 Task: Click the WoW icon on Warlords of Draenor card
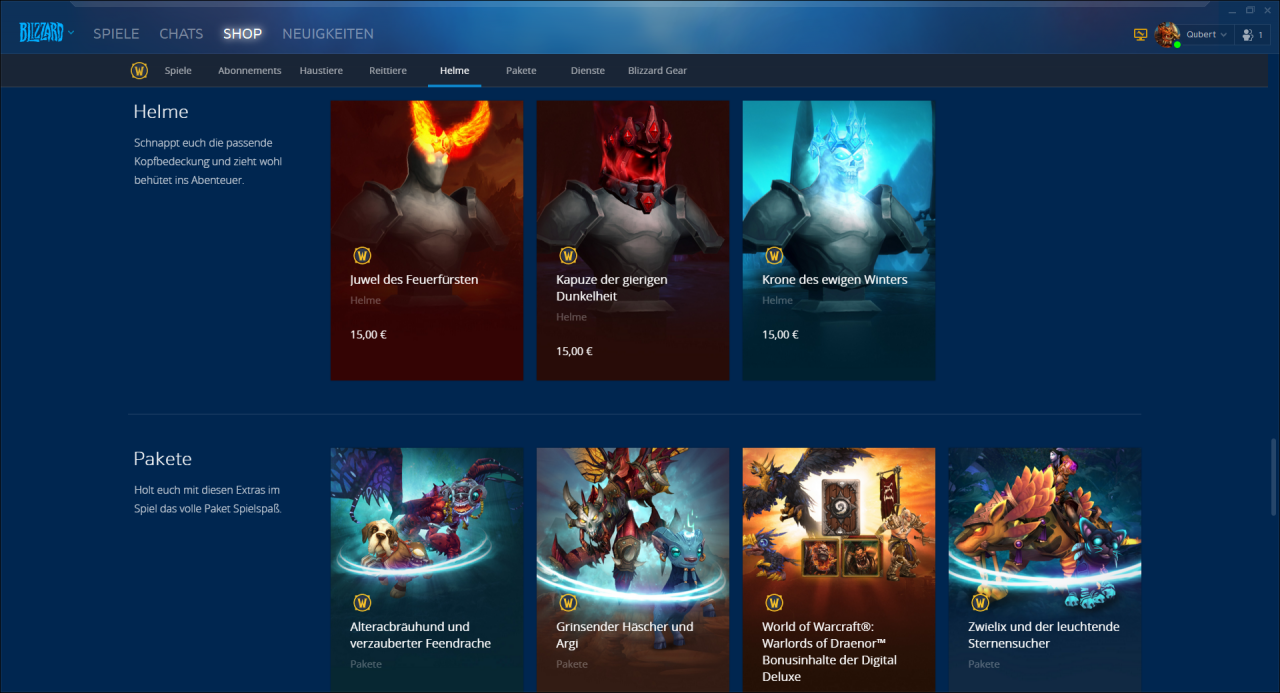(774, 602)
